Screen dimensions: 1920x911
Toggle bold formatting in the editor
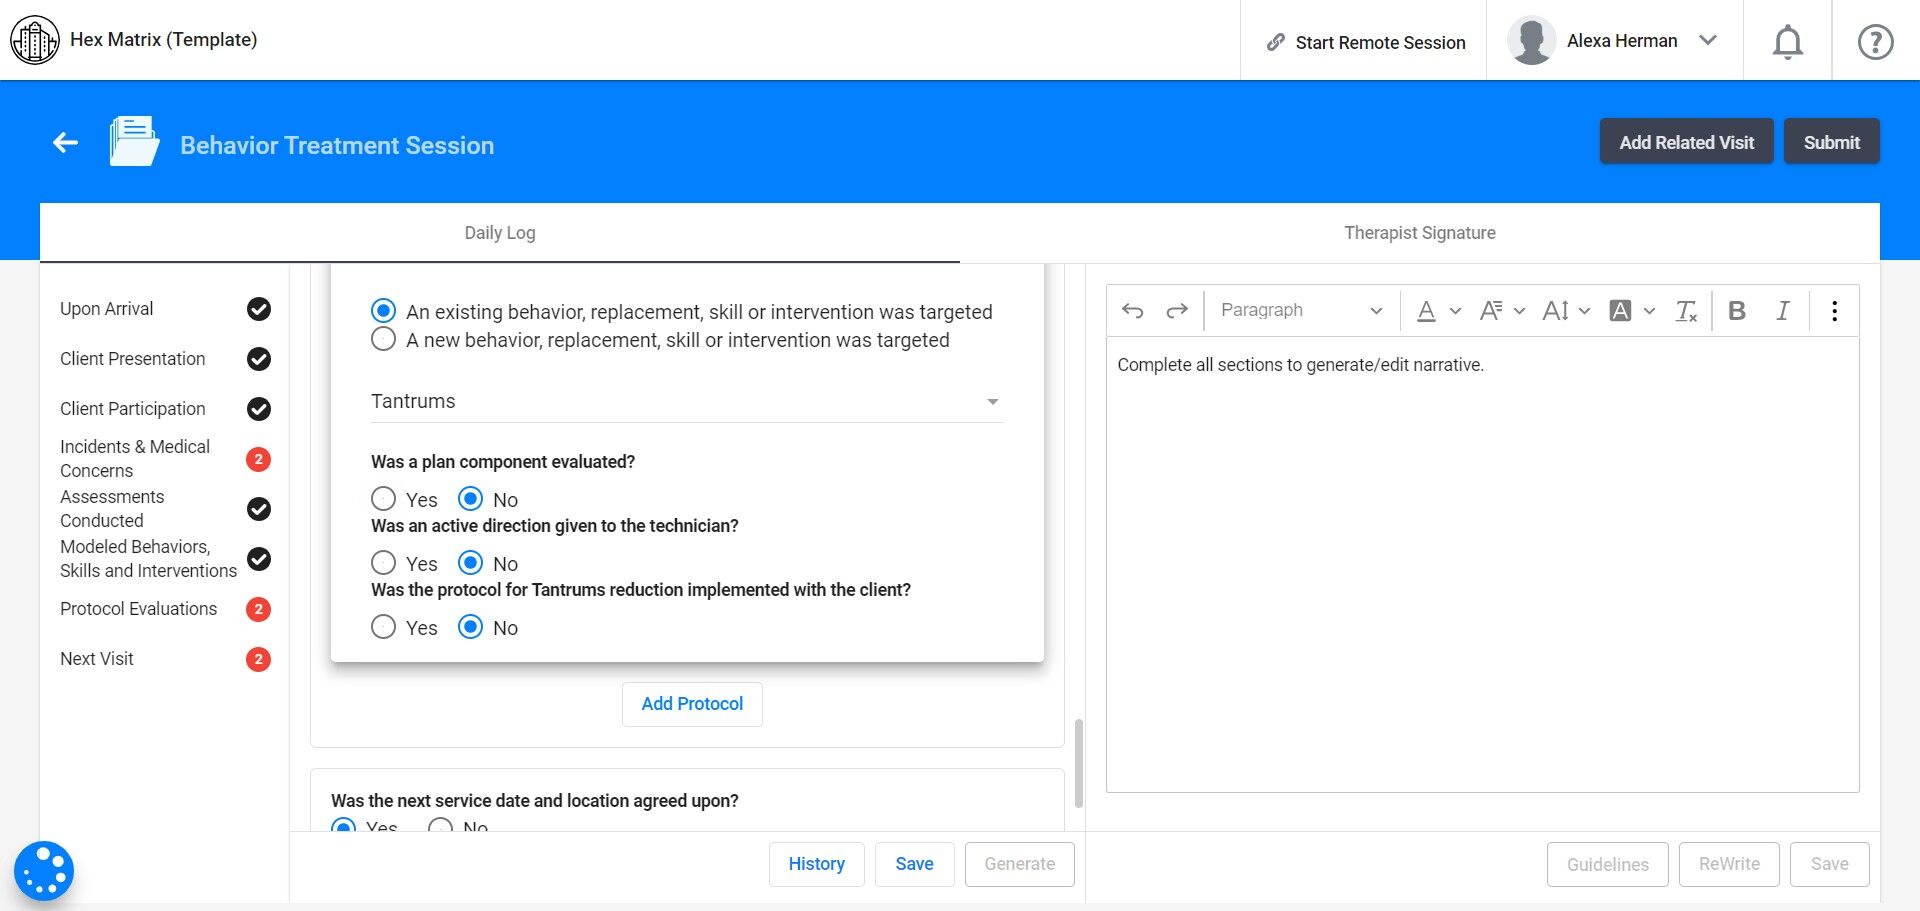1737,311
